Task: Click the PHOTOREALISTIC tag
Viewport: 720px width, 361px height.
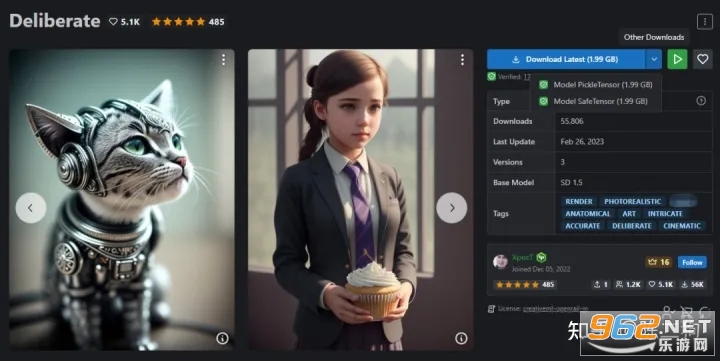Action: tap(632, 201)
